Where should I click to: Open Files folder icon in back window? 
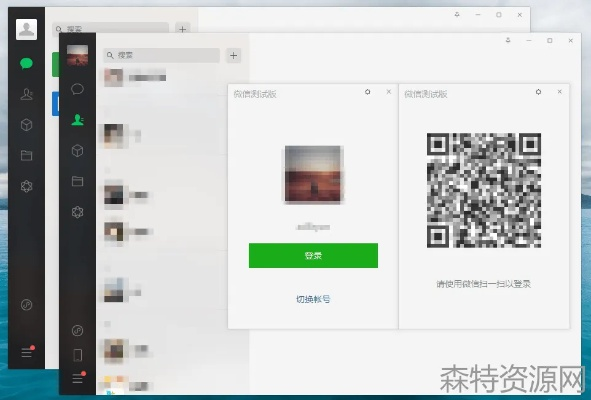[x=26, y=155]
